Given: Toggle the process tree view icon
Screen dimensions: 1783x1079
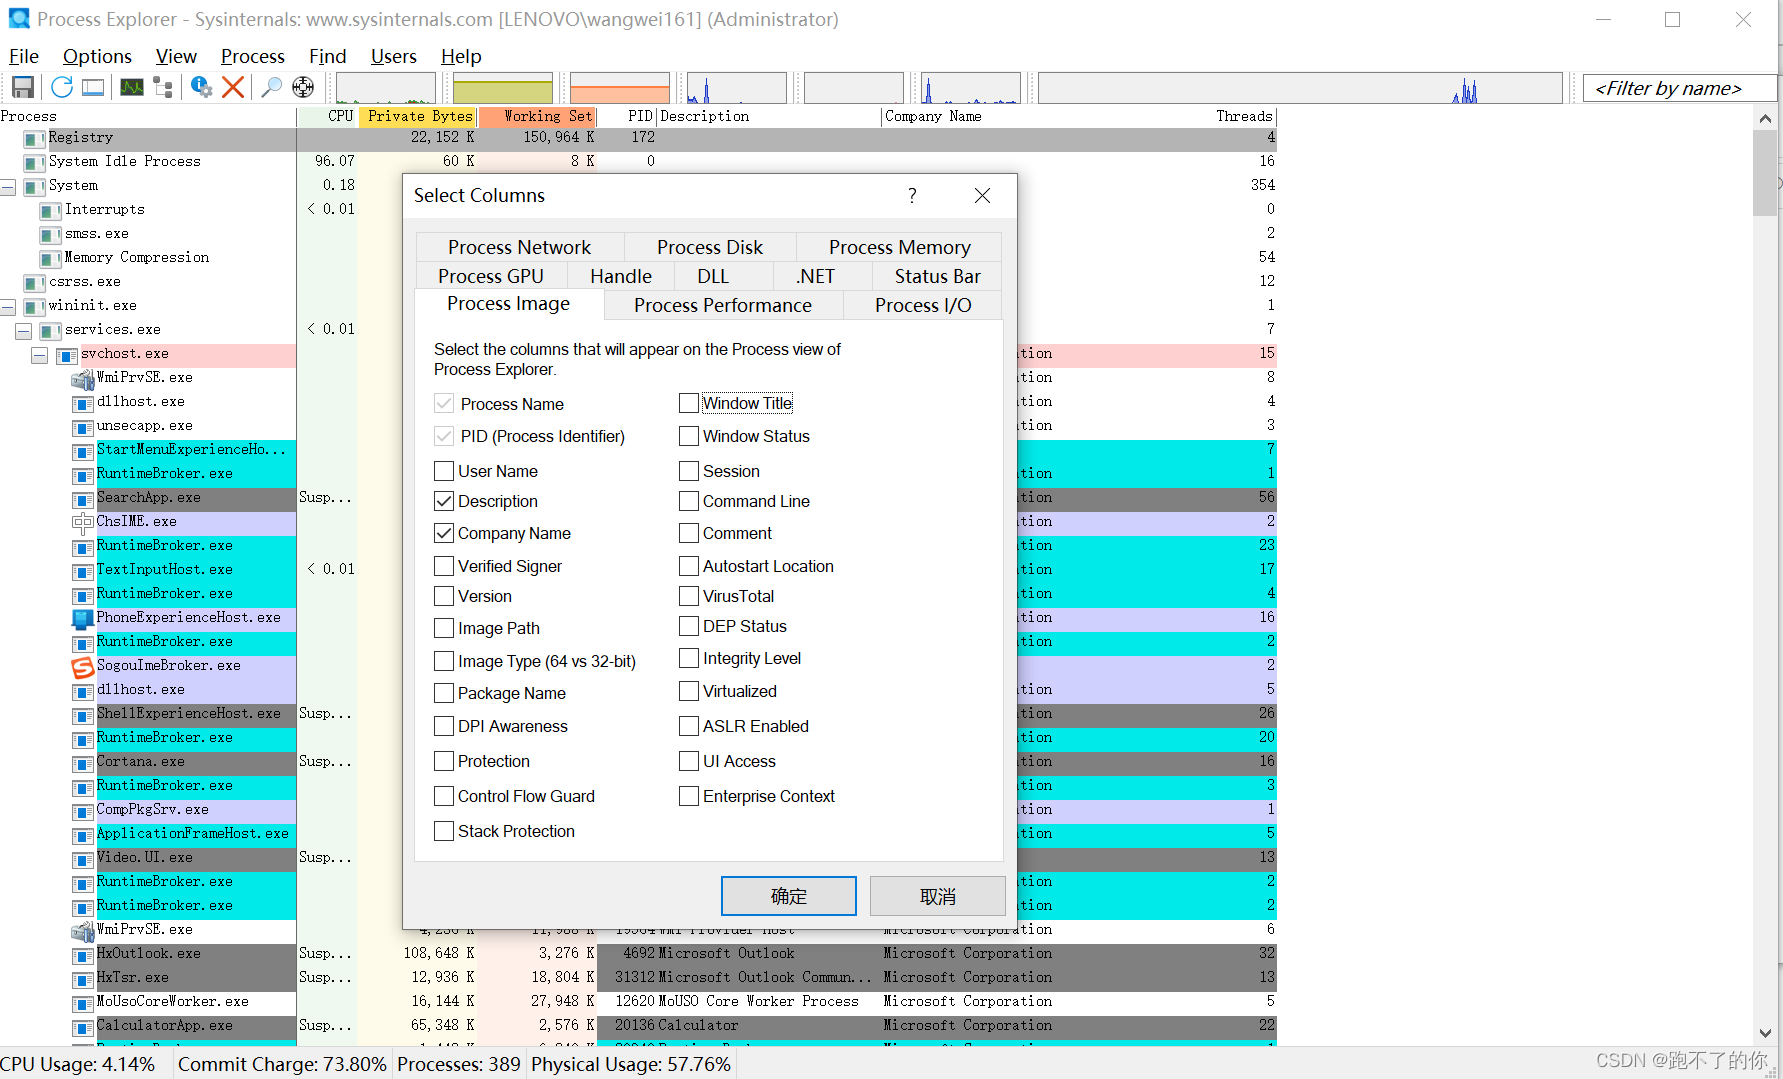Looking at the screenshot, I should [x=163, y=88].
